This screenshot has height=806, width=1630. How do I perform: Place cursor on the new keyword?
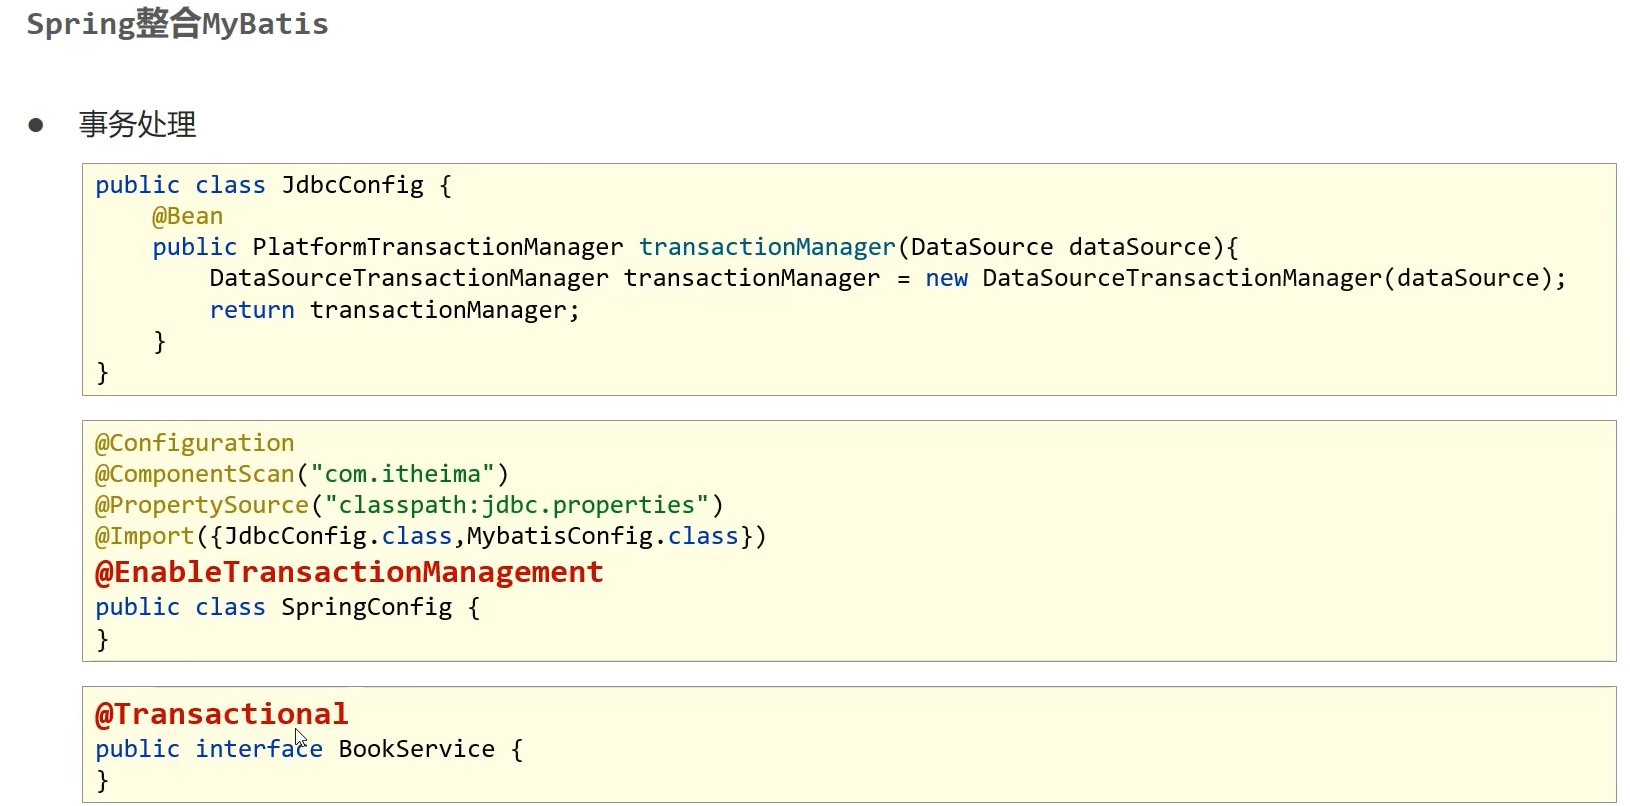coord(946,278)
